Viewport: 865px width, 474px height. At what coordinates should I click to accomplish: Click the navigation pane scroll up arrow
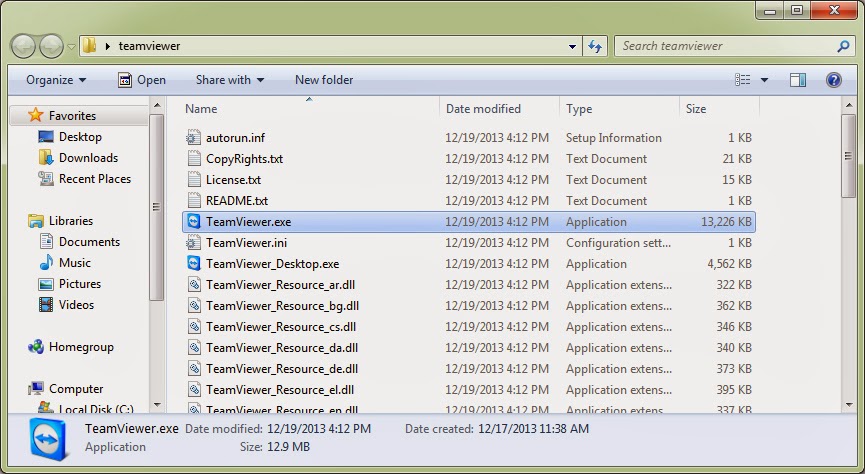157,104
